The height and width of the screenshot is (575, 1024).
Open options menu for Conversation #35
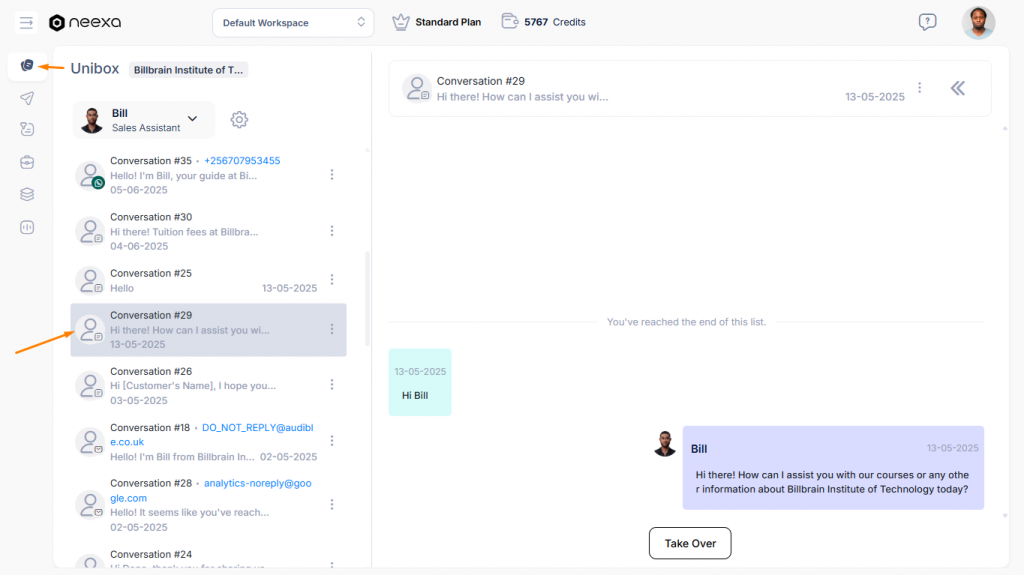point(332,175)
